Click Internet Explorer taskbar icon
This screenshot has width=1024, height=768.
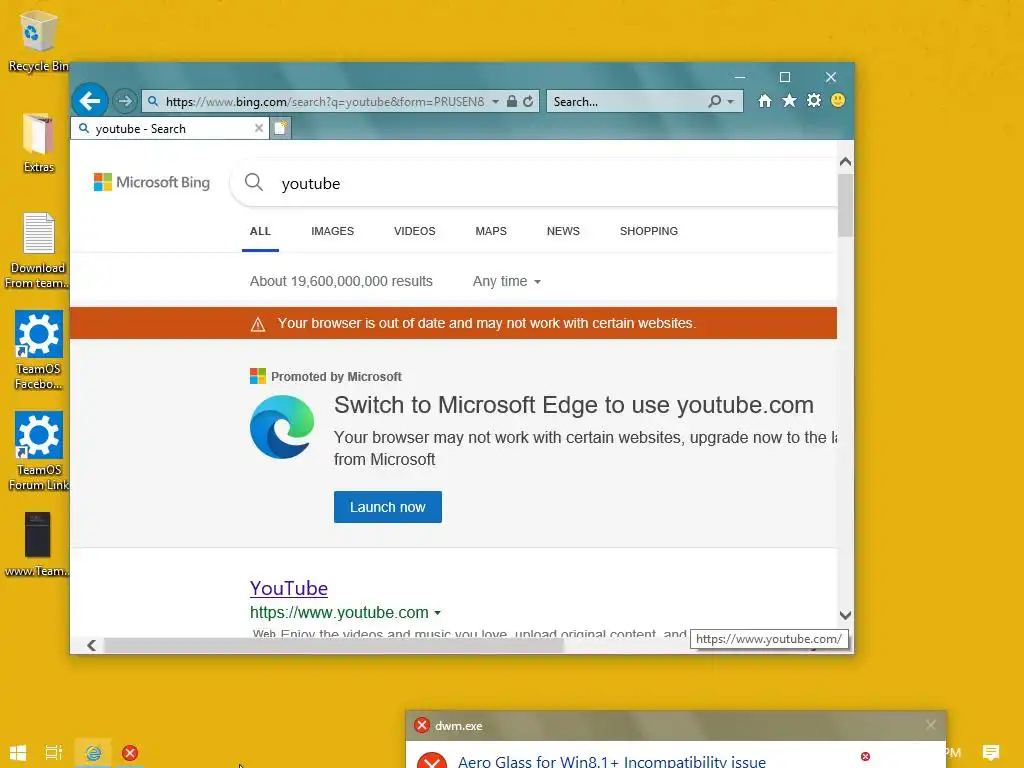93,752
